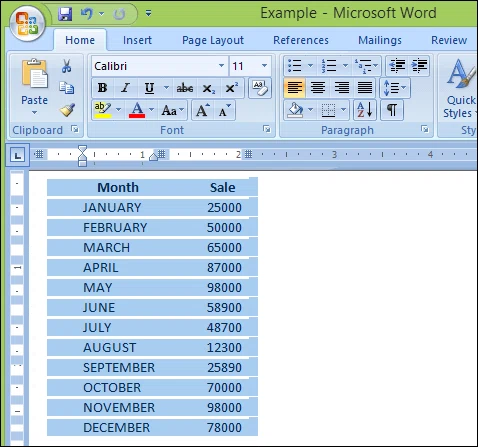Viewport: 478px width, 447px height.
Task: Toggle Subscript formatting
Action: [209, 88]
